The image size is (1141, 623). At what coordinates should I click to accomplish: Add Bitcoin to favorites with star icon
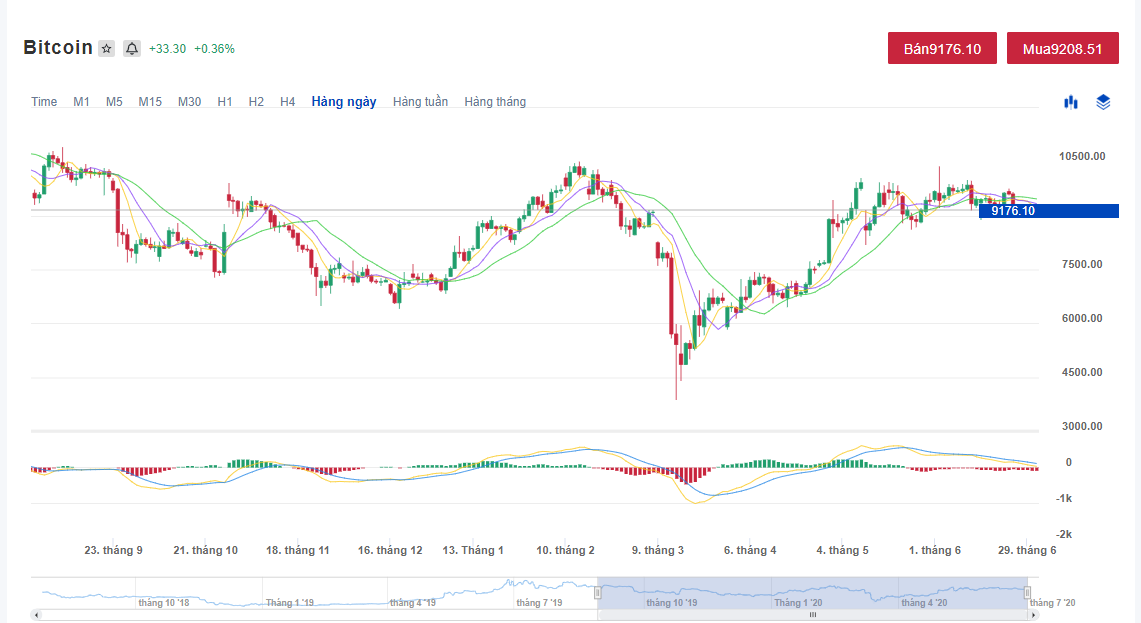(x=107, y=49)
